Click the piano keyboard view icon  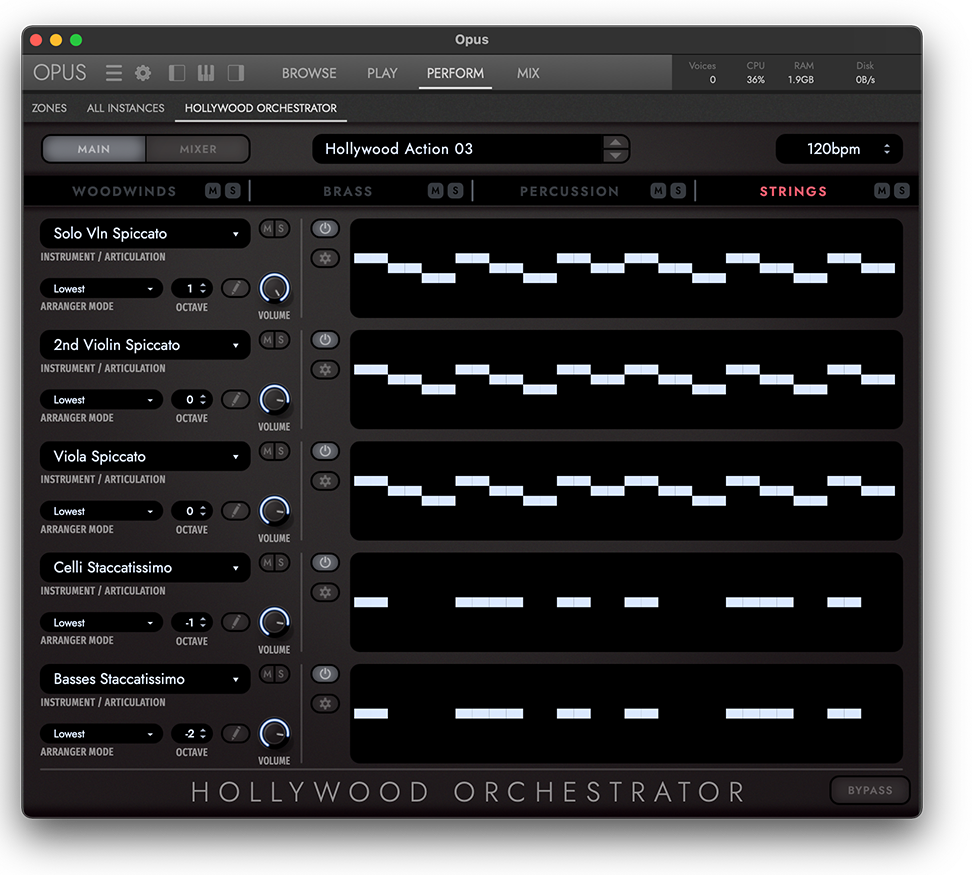(x=206, y=72)
